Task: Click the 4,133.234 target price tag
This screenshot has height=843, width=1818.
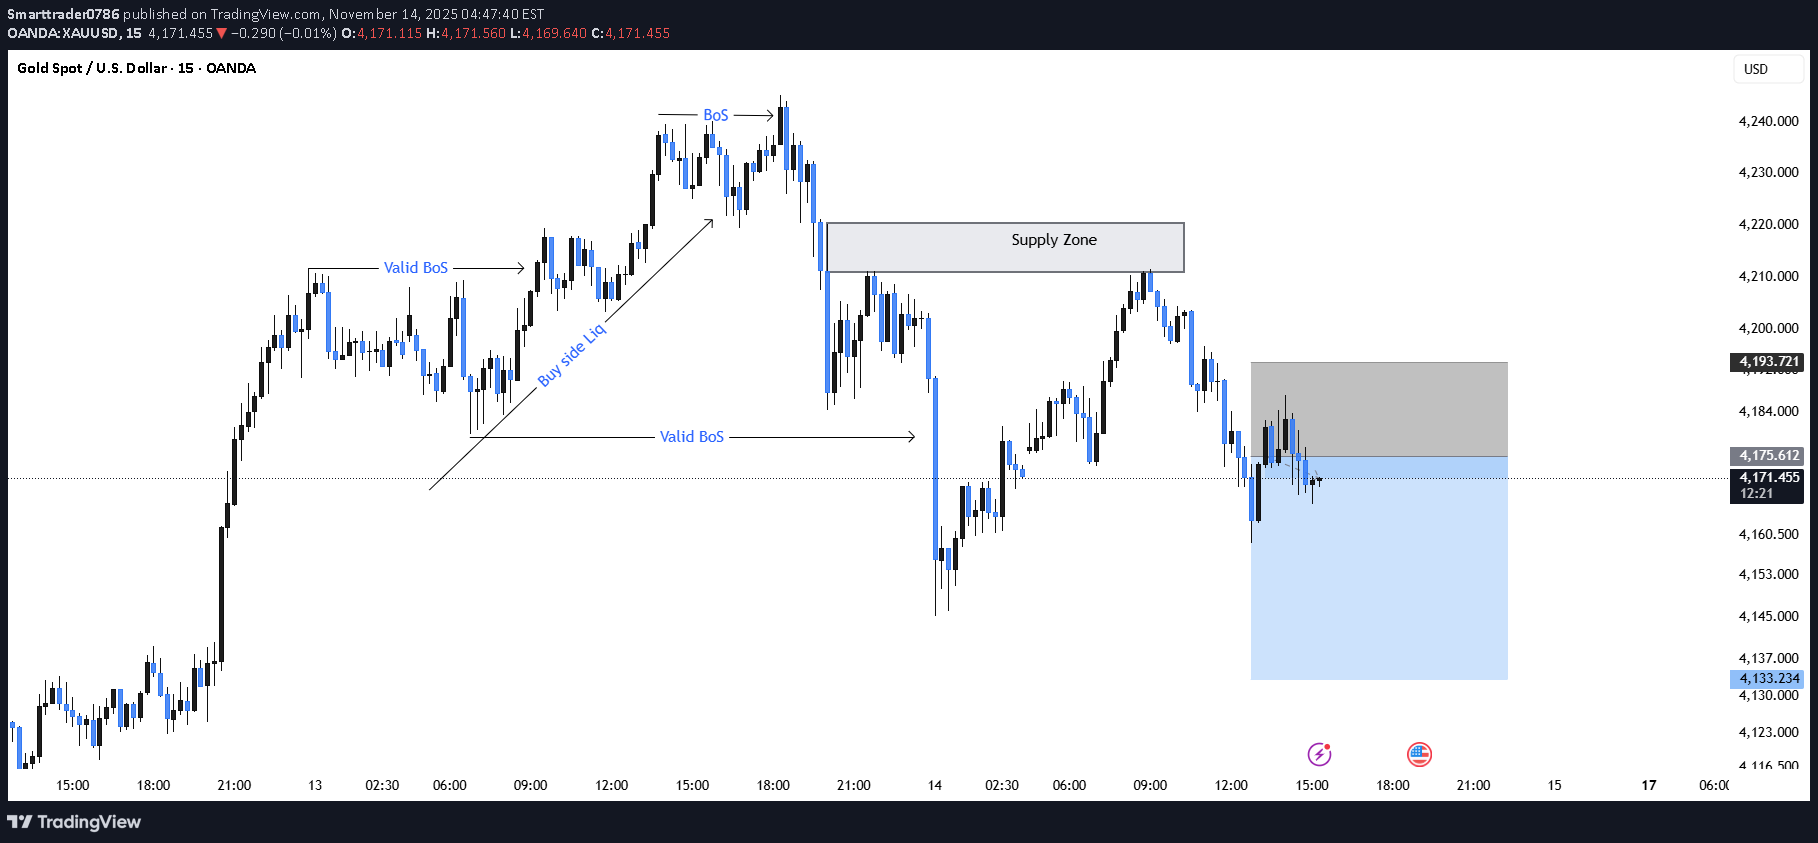Action: [1768, 678]
